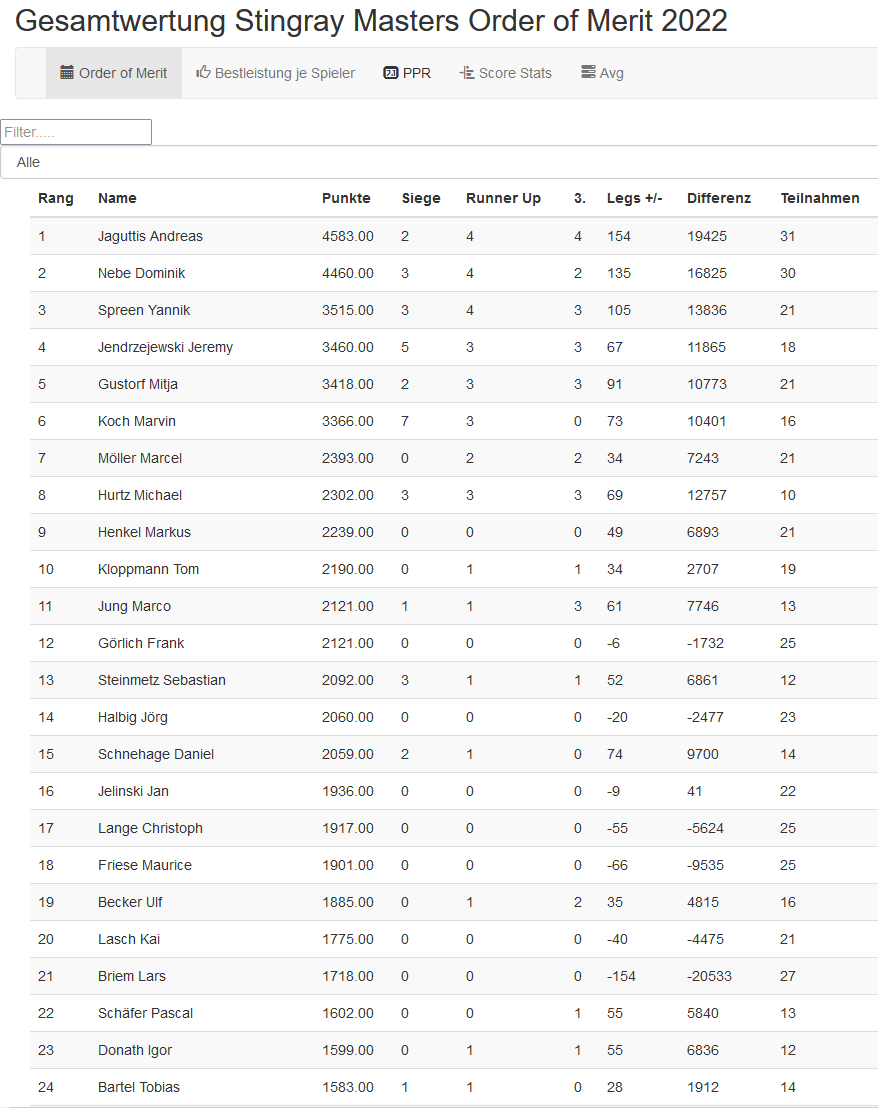The width and height of the screenshot is (878, 1108).
Task: Click the Avg tab icon
Action: (x=588, y=73)
